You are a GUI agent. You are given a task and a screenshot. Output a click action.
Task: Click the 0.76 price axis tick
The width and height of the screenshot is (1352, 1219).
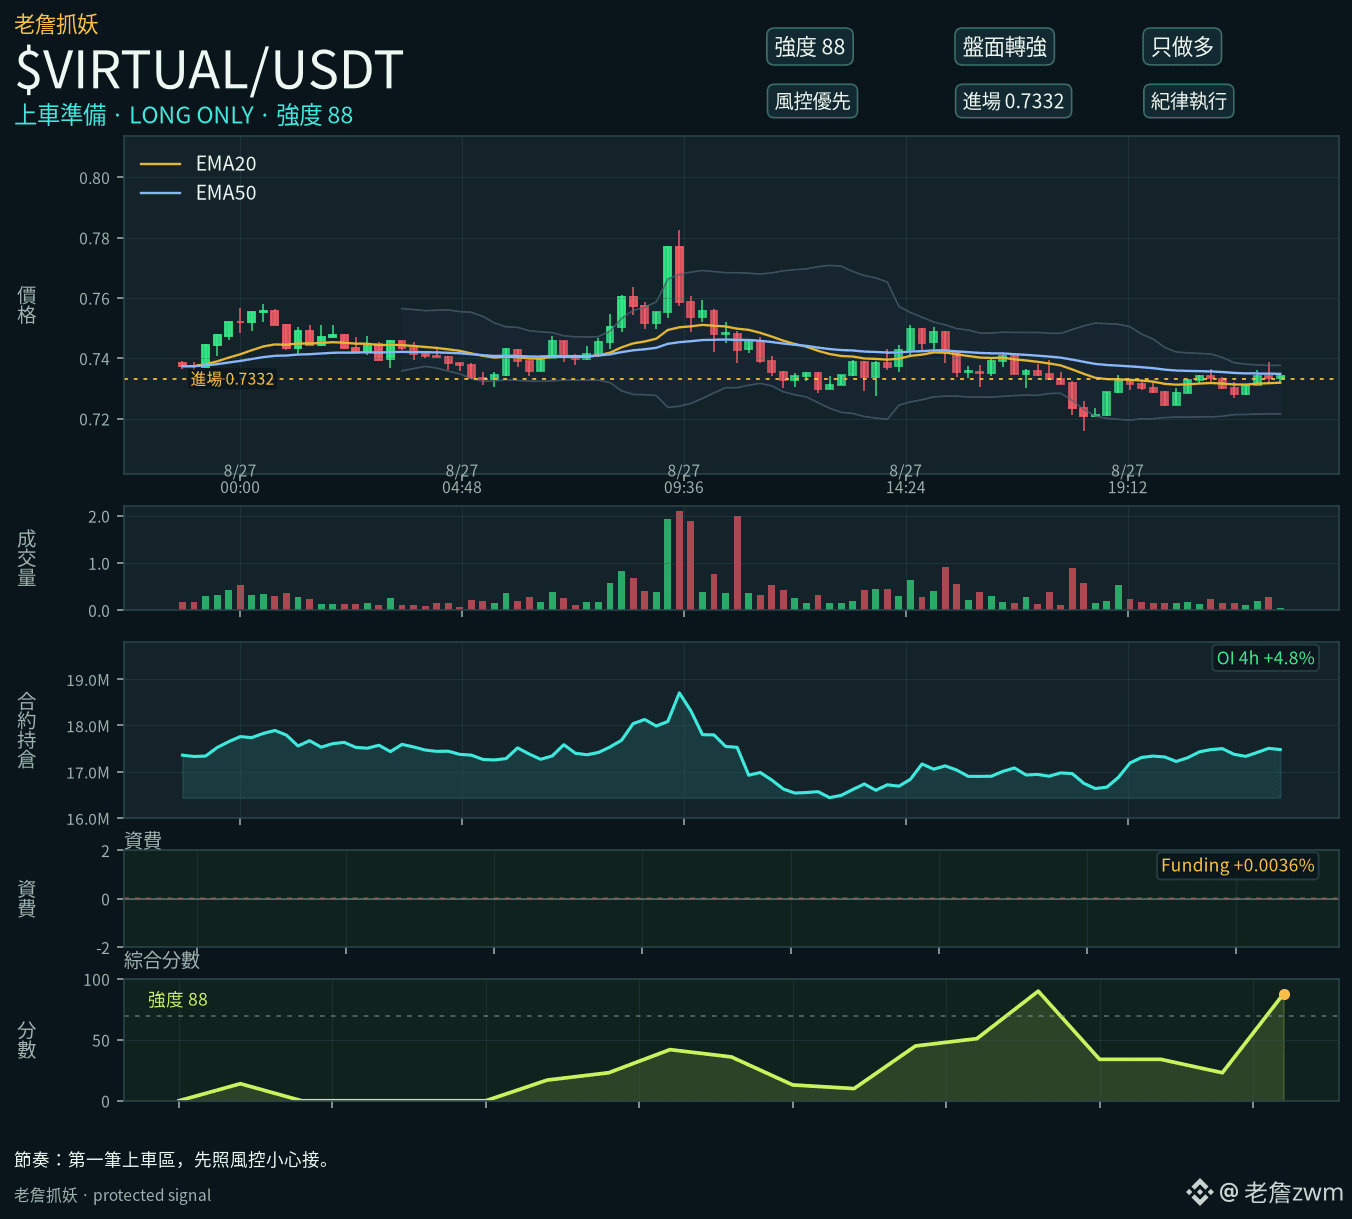[x=95, y=299]
